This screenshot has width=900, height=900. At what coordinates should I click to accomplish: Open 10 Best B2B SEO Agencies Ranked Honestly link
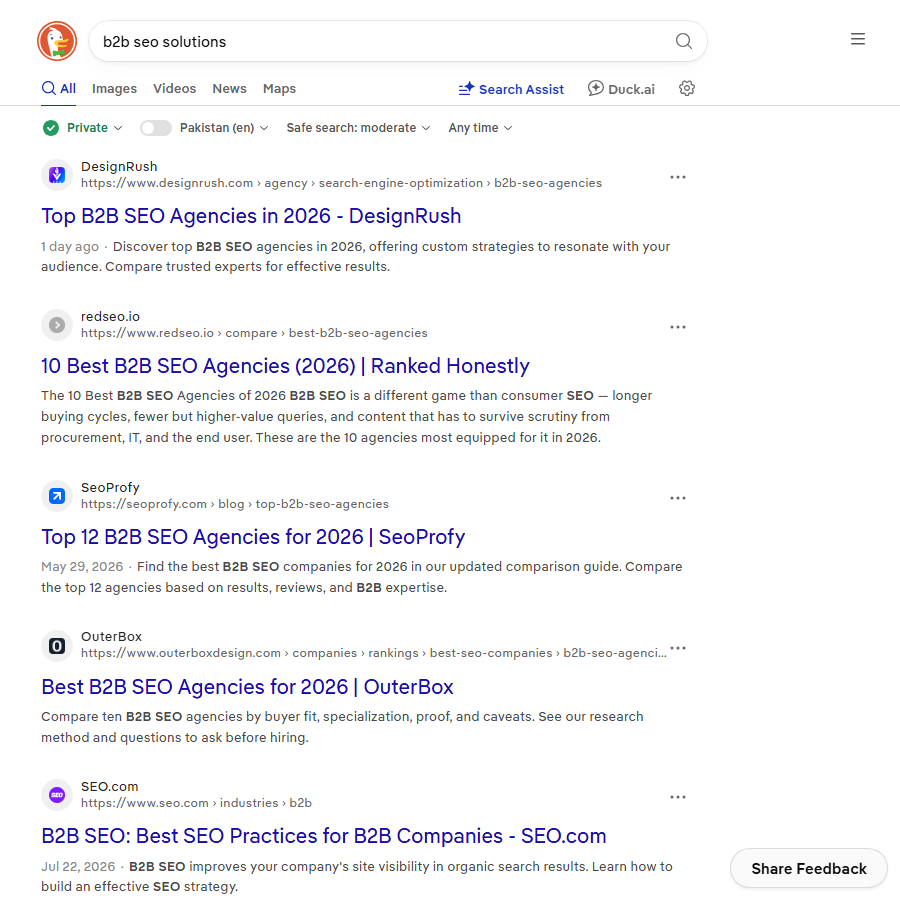[x=285, y=366]
